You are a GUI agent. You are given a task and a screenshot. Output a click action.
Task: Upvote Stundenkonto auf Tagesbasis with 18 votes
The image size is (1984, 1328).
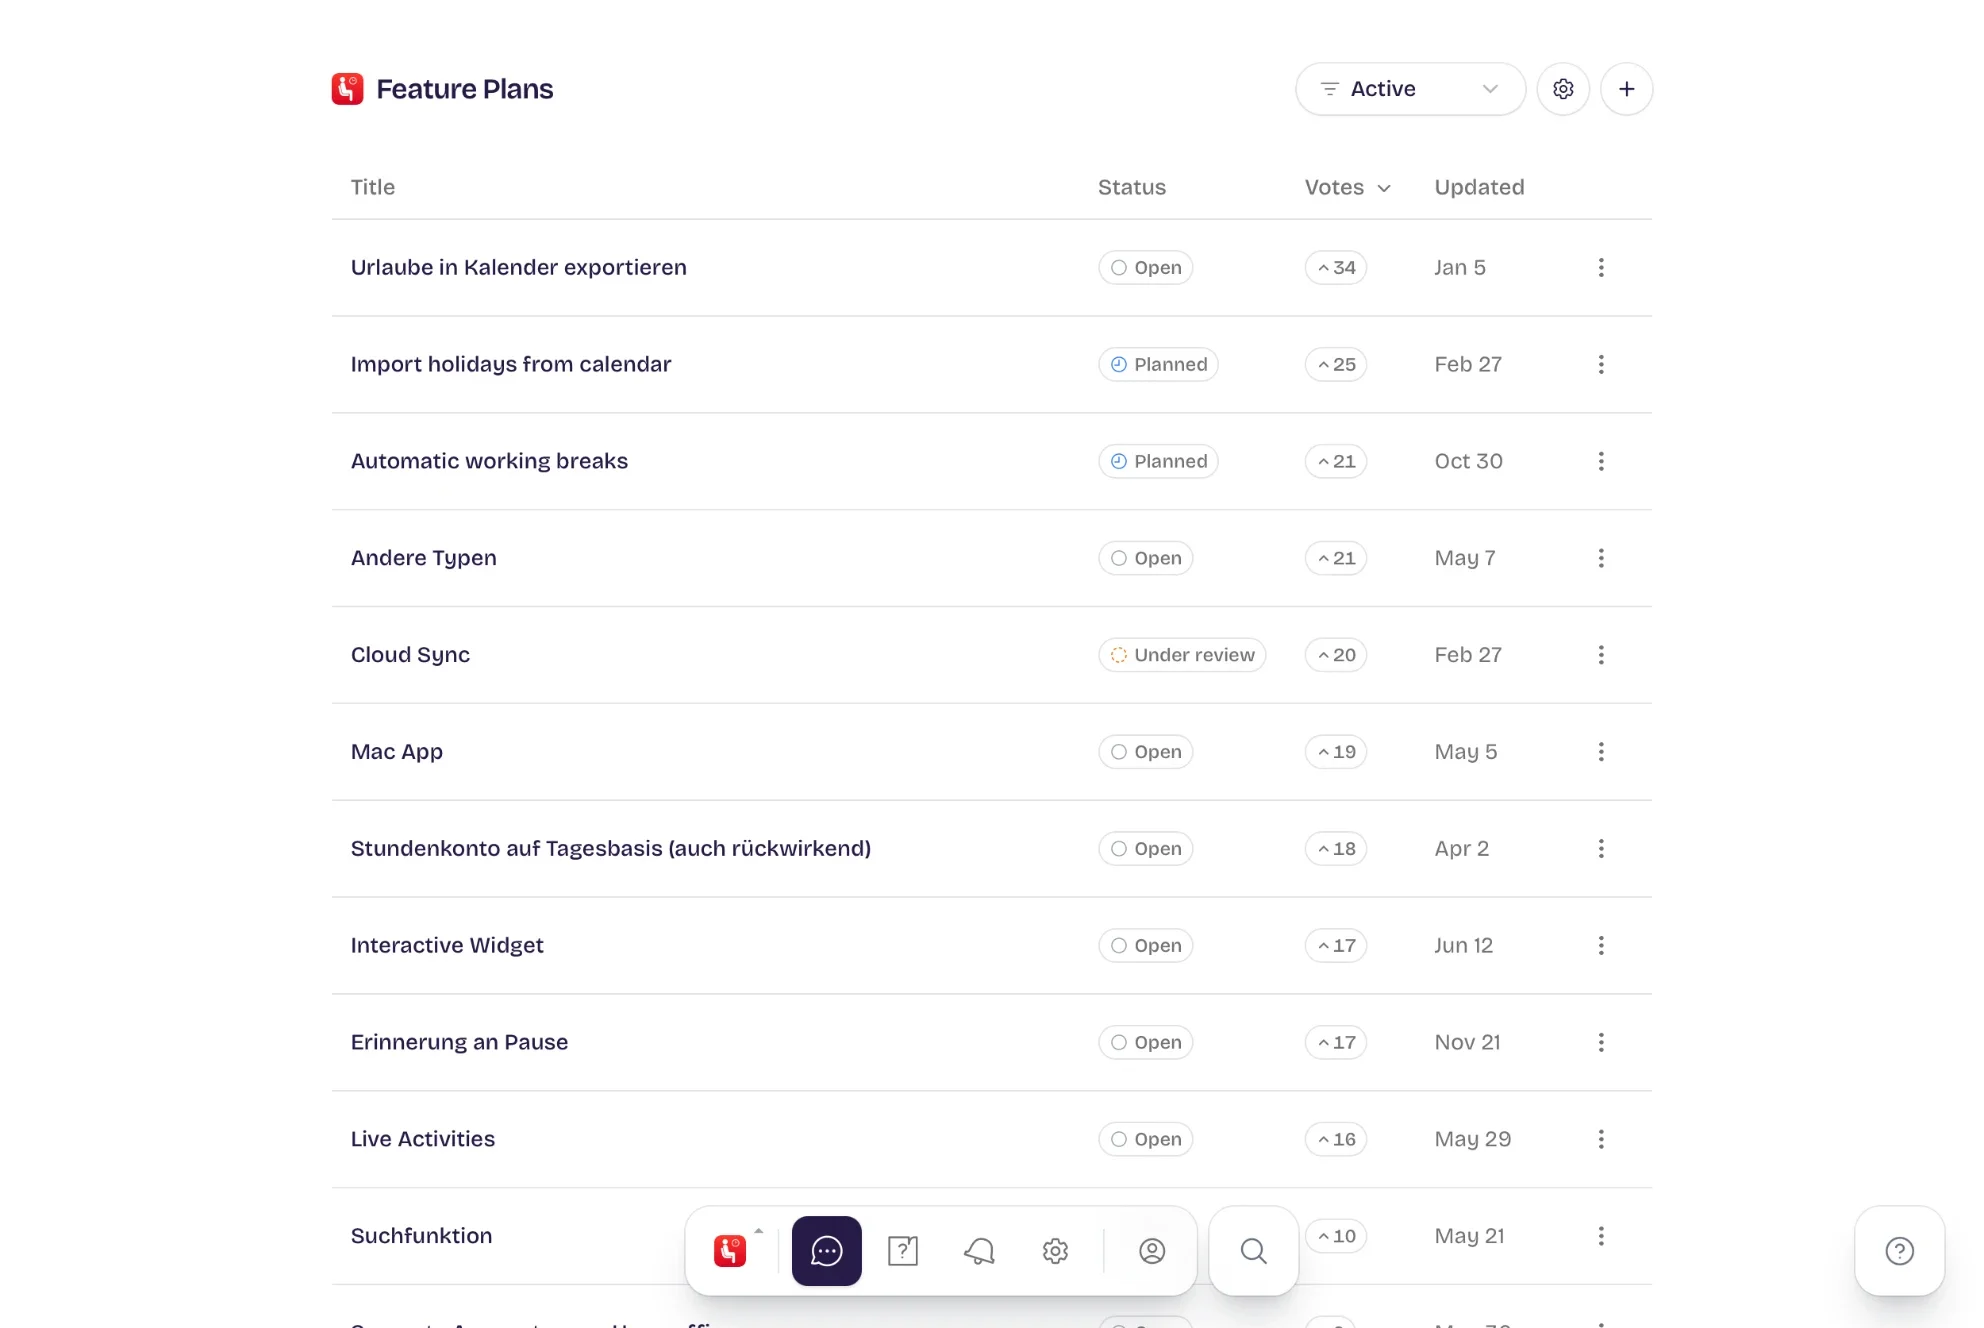pyautogui.click(x=1336, y=849)
